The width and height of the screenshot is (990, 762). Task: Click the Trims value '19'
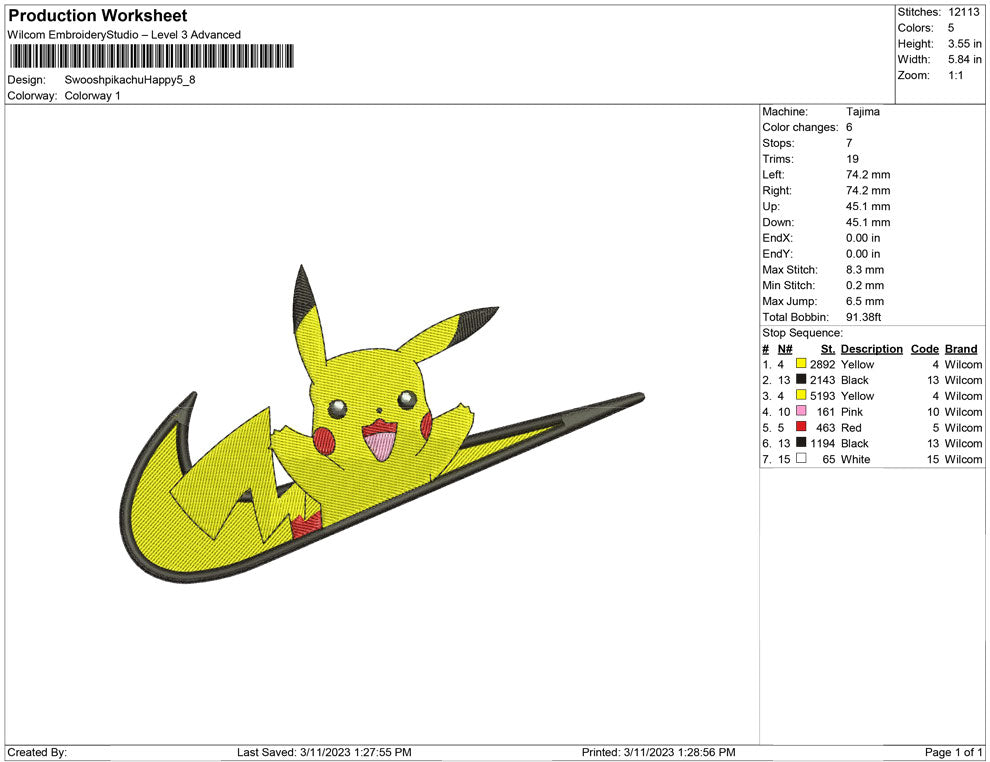tap(852, 159)
